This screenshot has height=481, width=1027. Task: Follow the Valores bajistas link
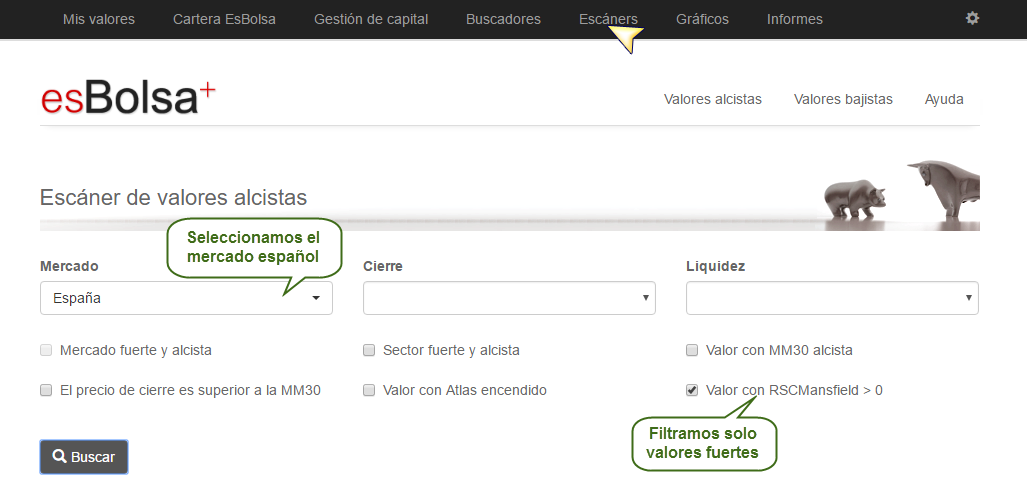point(843,99)
